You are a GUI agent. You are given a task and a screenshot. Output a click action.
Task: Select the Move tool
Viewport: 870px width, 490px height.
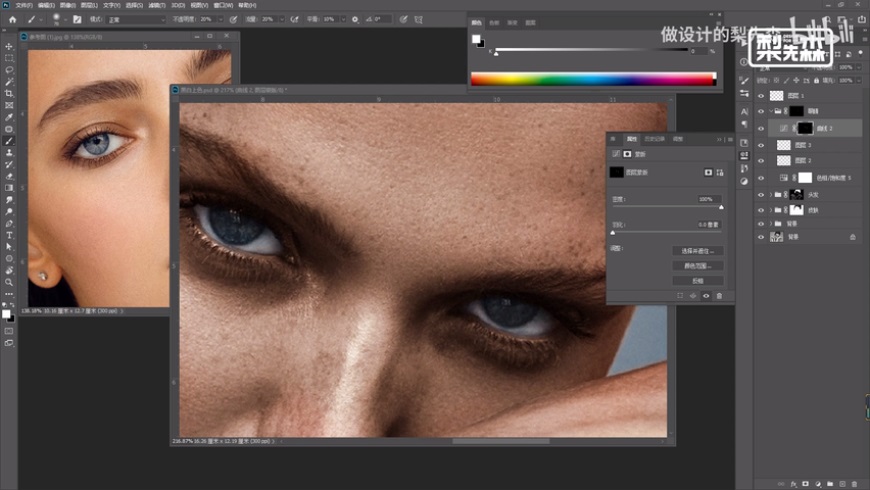point(9,46)
